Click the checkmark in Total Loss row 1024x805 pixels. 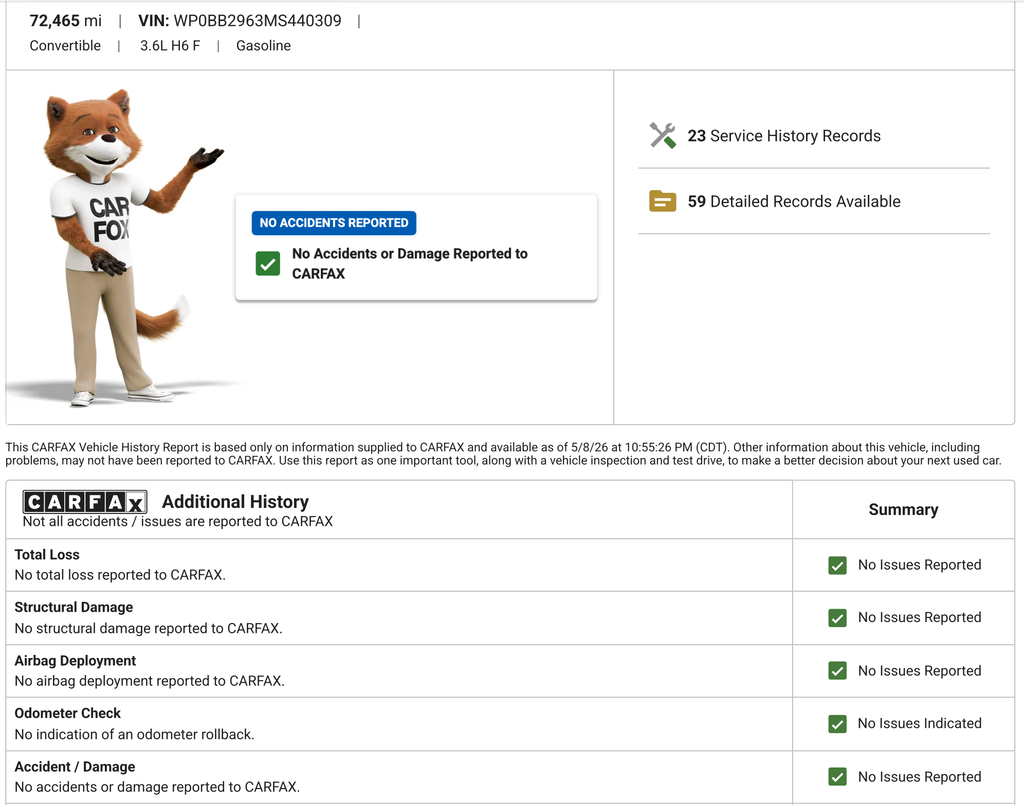[837, 565]
